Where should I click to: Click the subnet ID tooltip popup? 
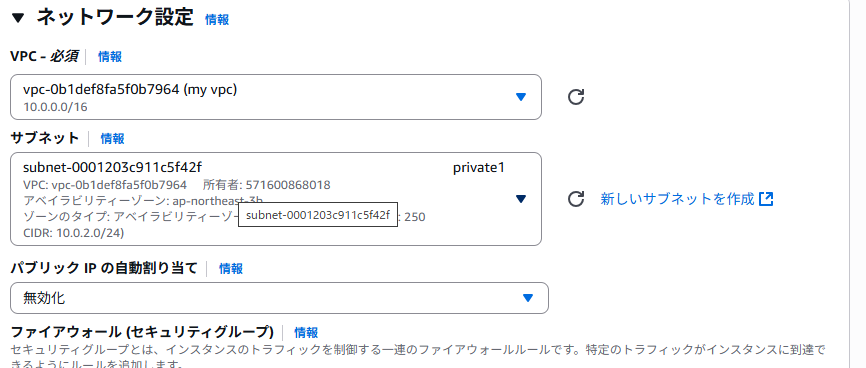(x=318, y=215)
